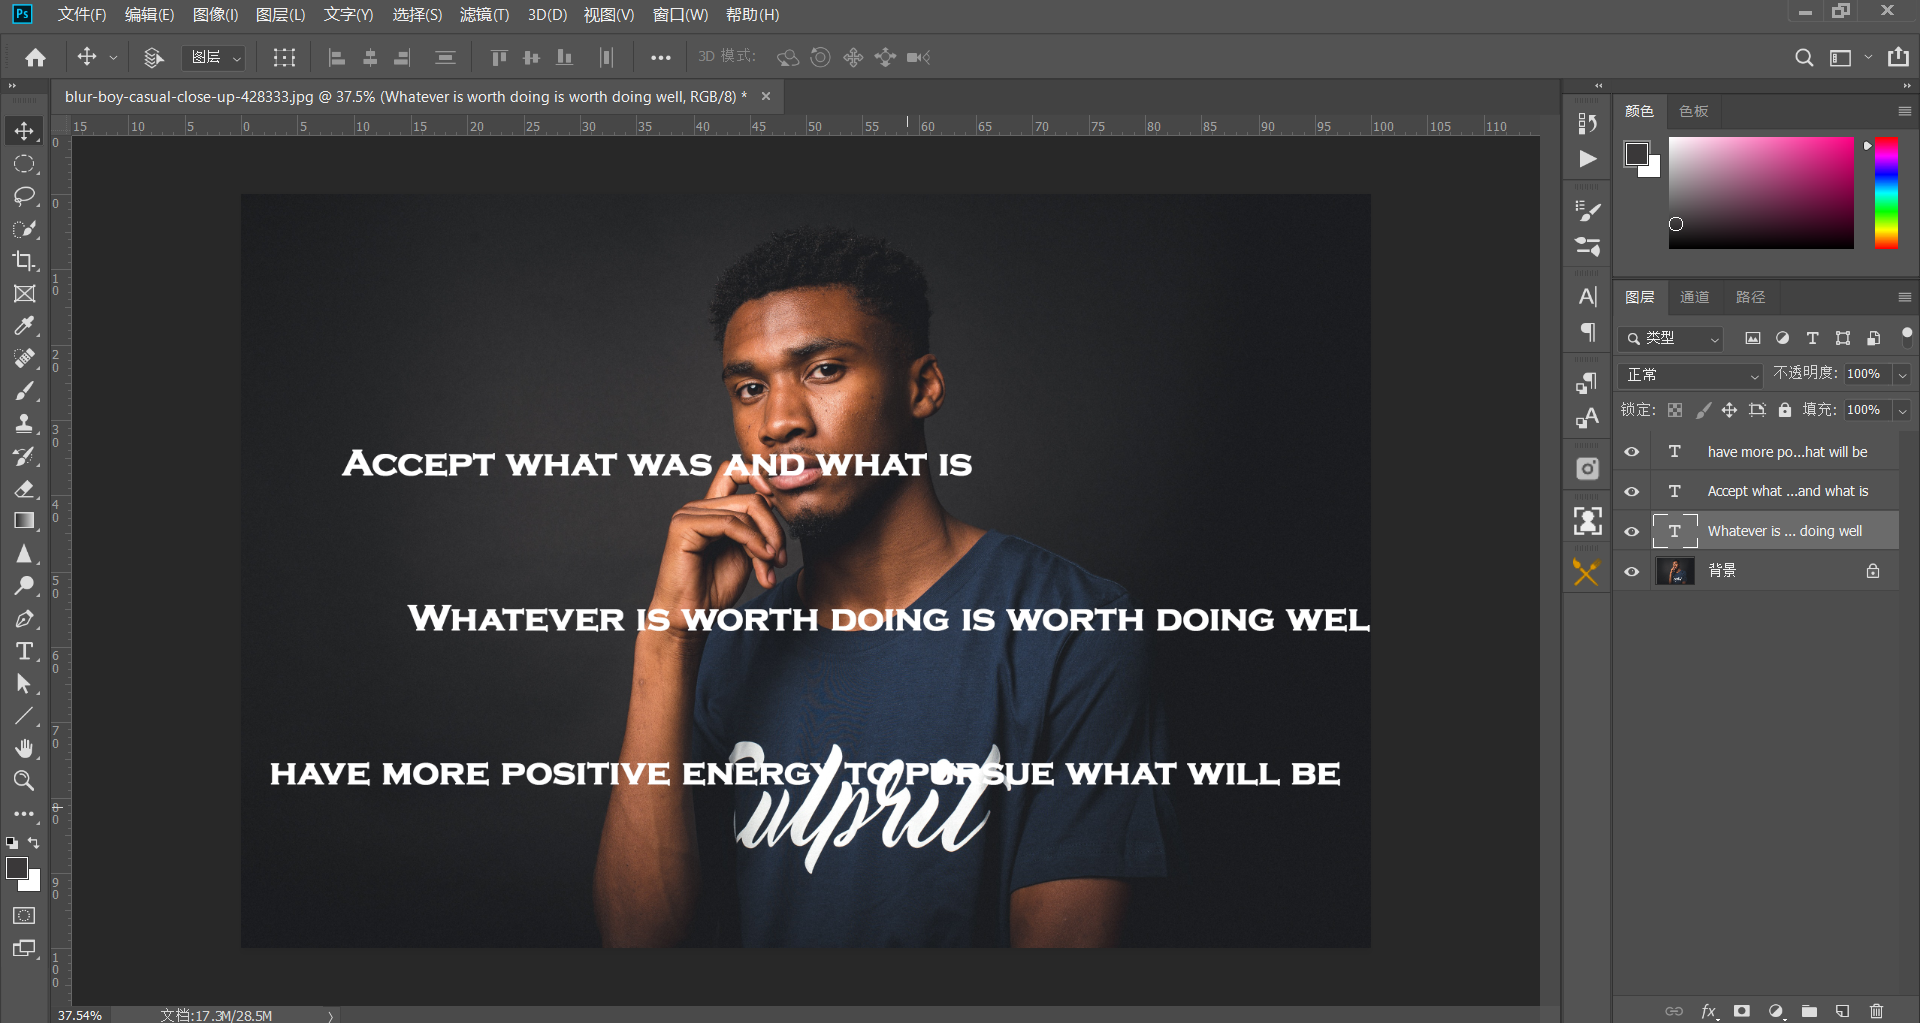Hide the 'have more po...hat will be' layer
The image size is (1920, 1023).
click(1632, 452)
